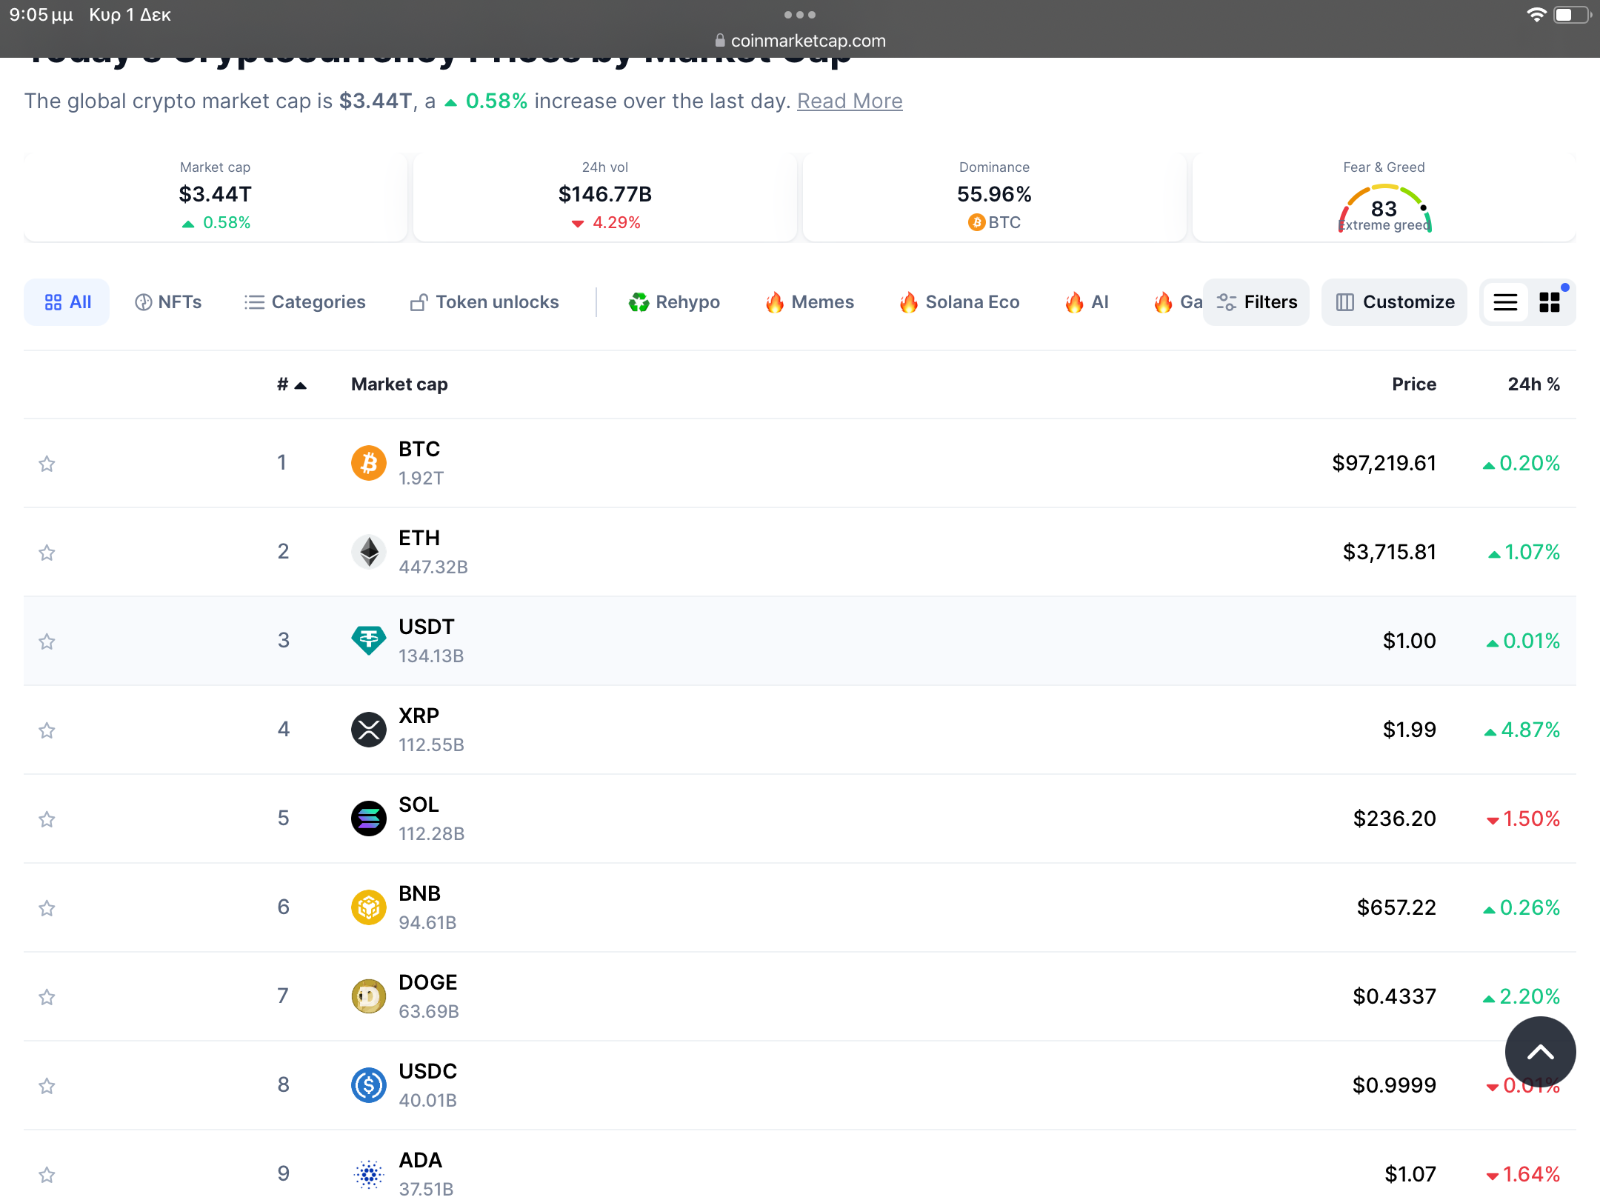Select the All tab
This screenshot has height=1200, width=1600.
[67, 302]
